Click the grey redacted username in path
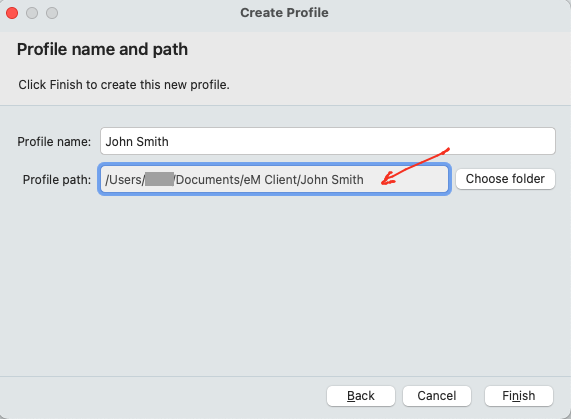Viewport: 571px width, 419px height. tap(160, 179)
